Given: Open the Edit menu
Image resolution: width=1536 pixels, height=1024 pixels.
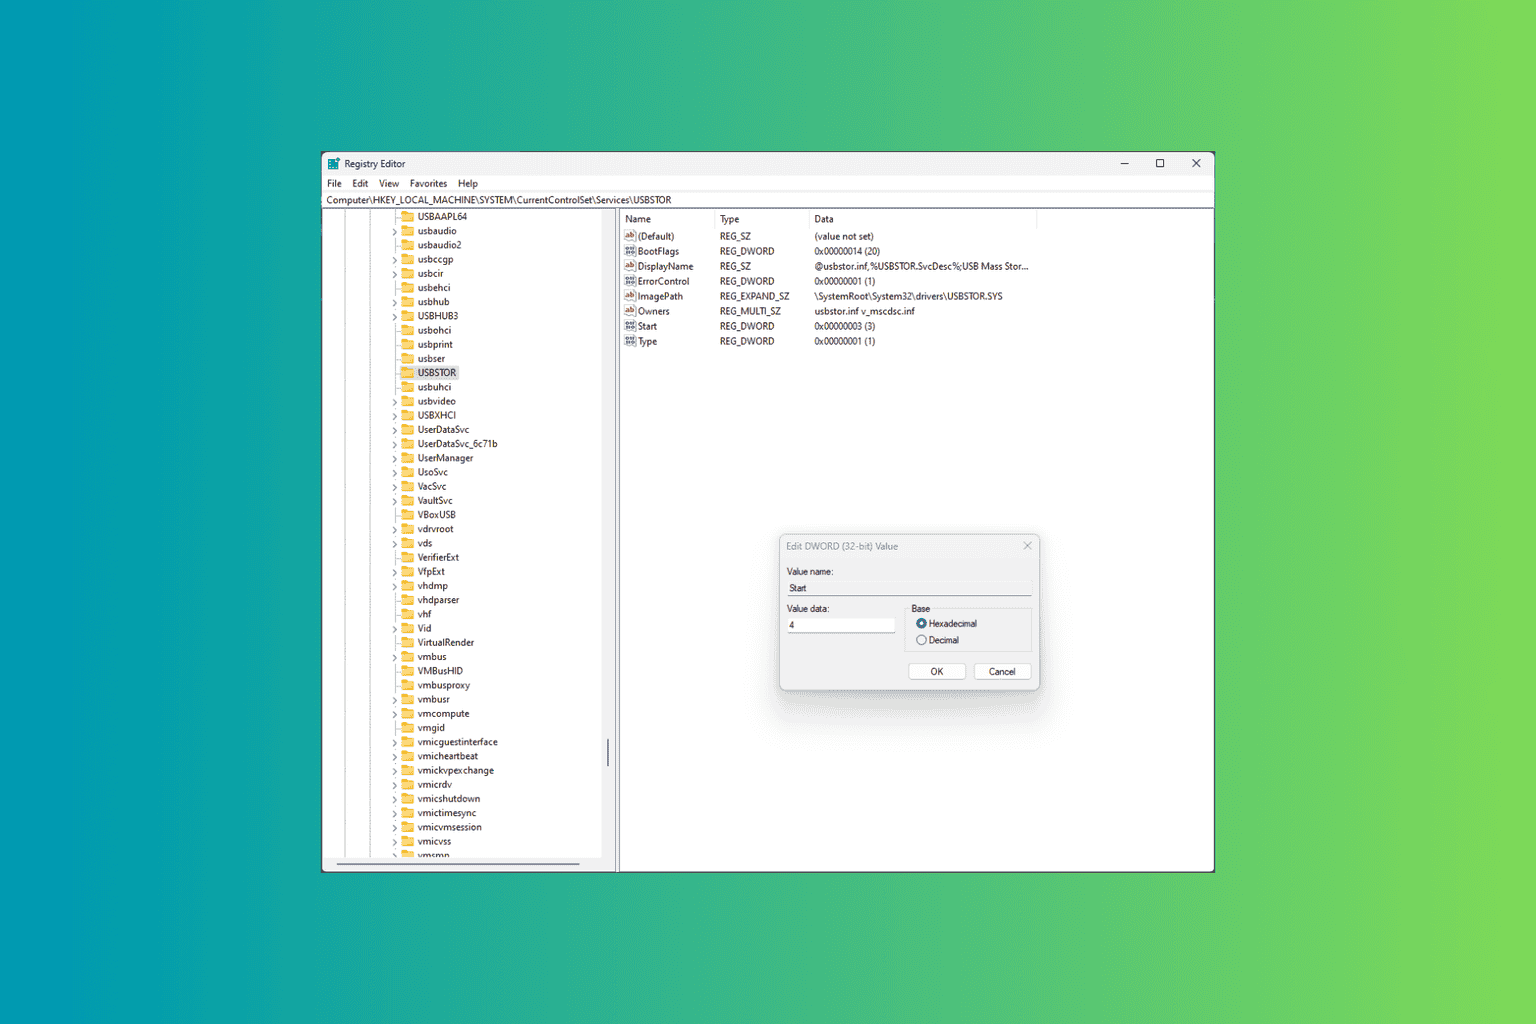Looking at the screenshot, I should [360, 183].
